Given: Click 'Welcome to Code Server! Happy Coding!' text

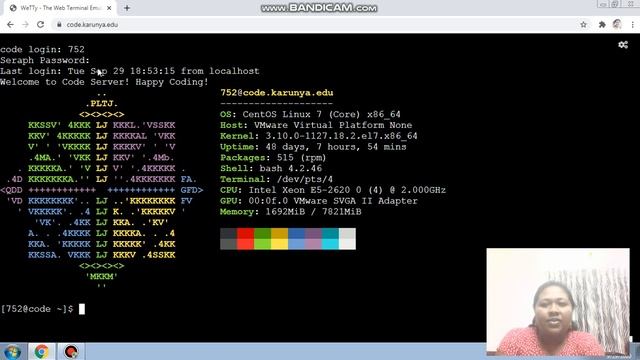Looking at the screenshot, I should (104, 82).
